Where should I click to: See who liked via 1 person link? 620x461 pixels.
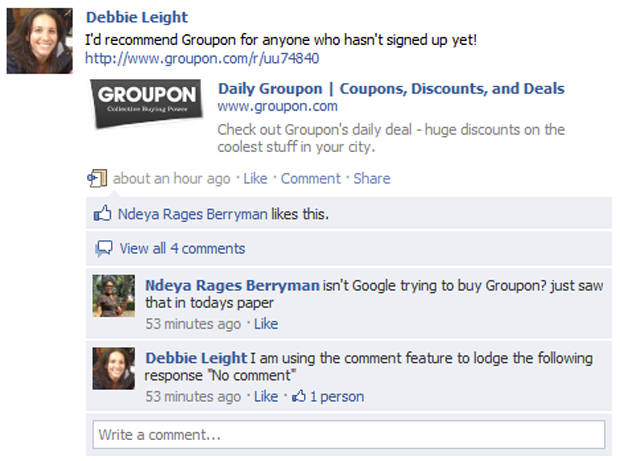[336, 397]
